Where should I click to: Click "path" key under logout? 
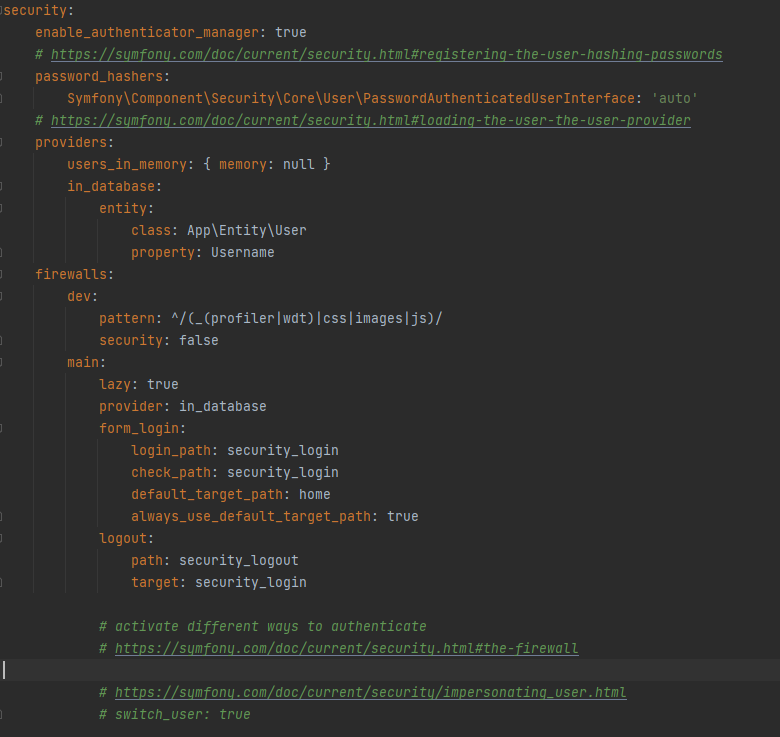pyautogui.click(x=147, y=560)
